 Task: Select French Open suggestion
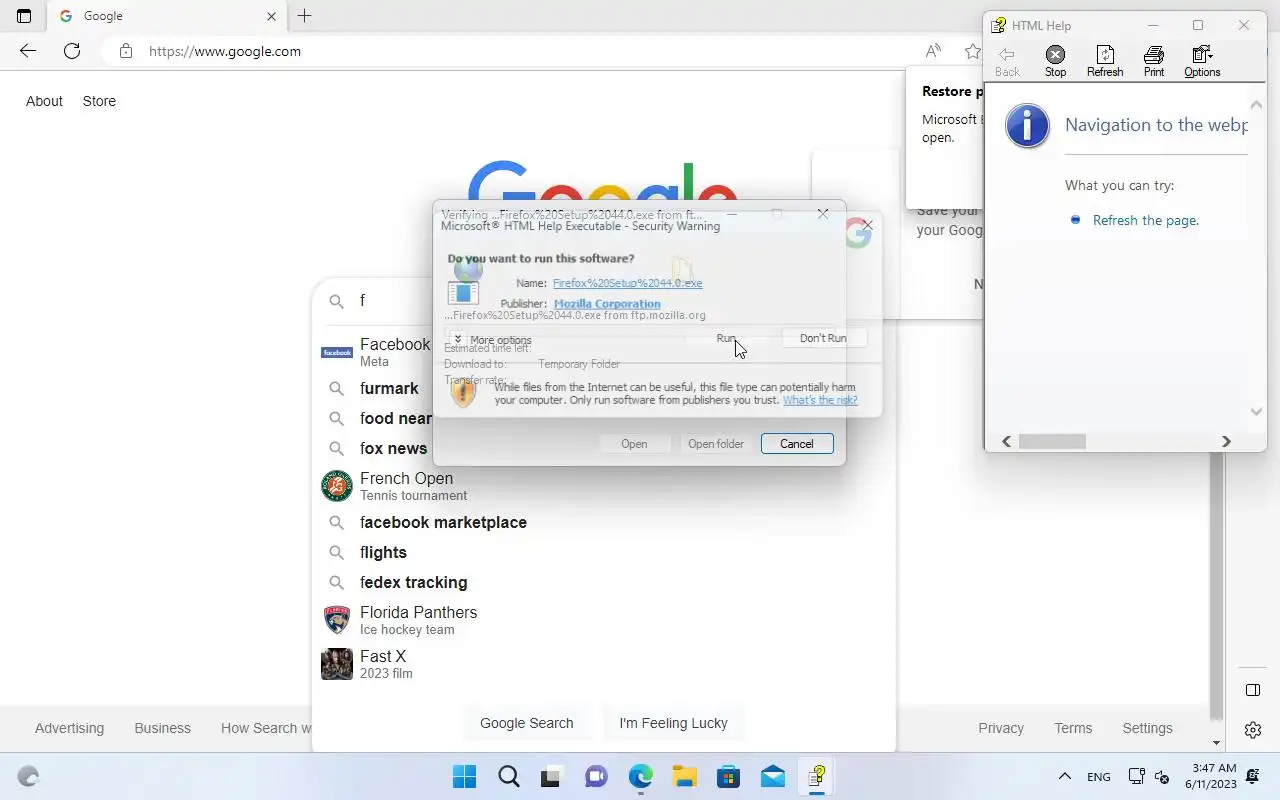click(603, 486)
